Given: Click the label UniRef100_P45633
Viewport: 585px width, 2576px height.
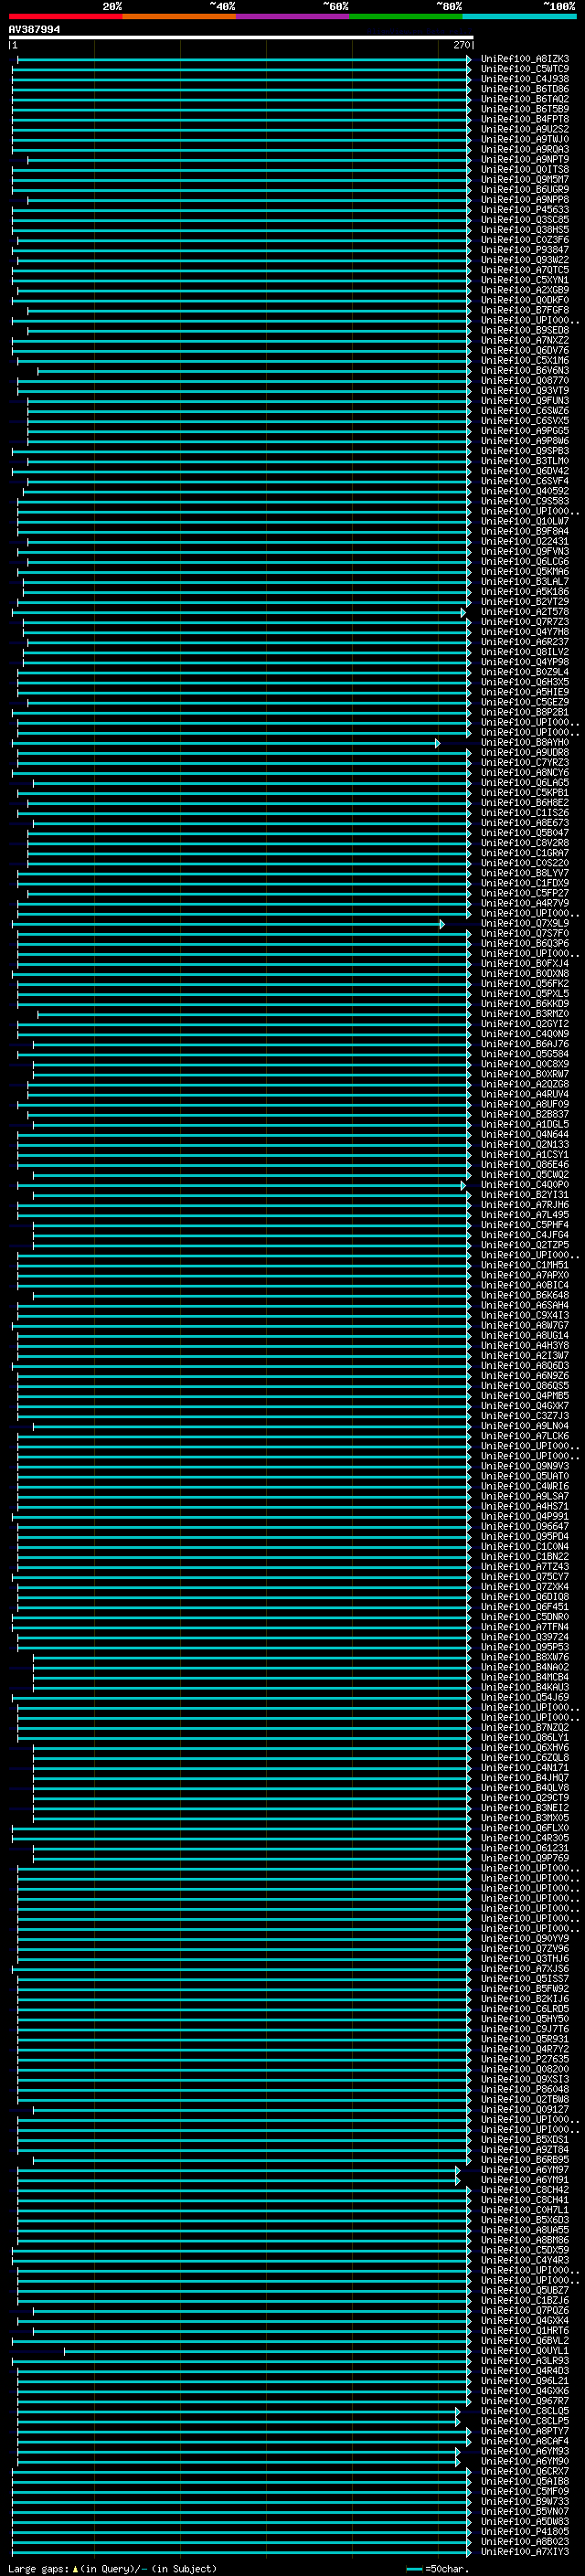Looking at the screenshot, I should [x=525, y=210].
